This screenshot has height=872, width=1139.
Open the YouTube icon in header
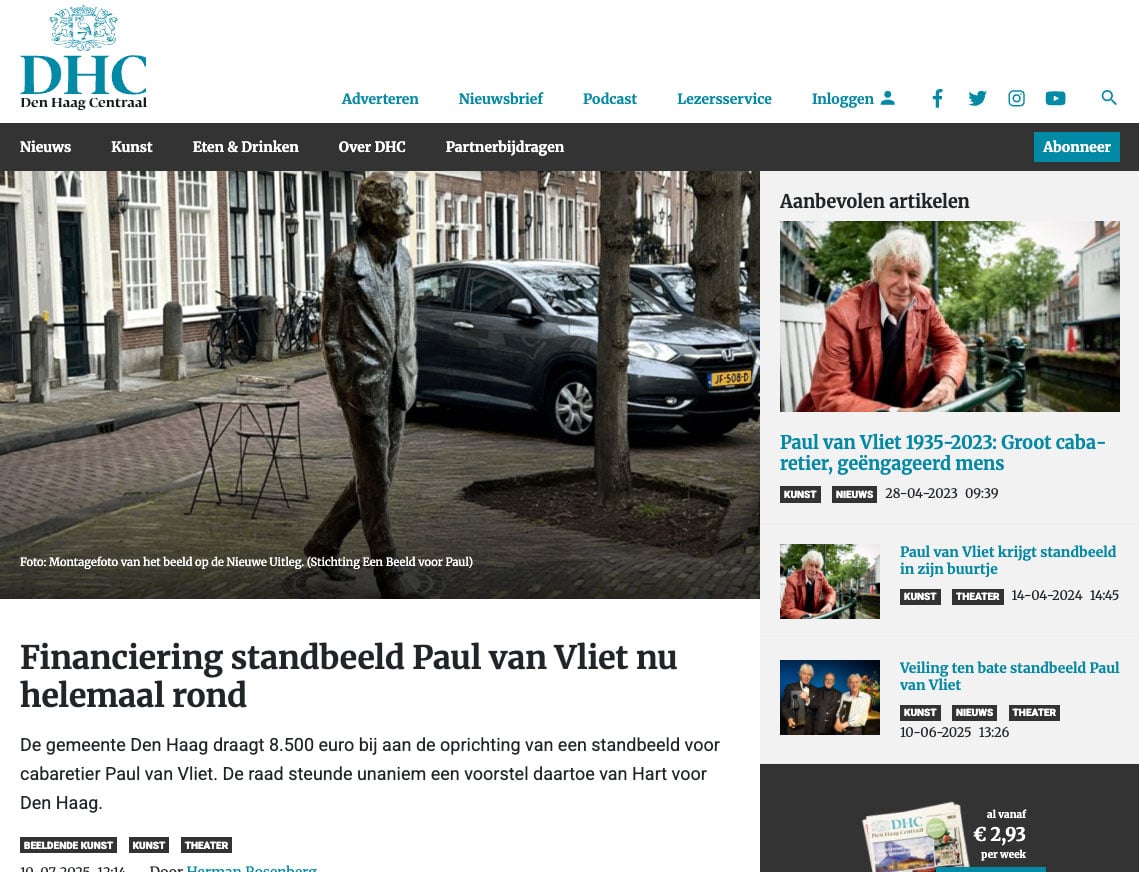click(1055, 98)
